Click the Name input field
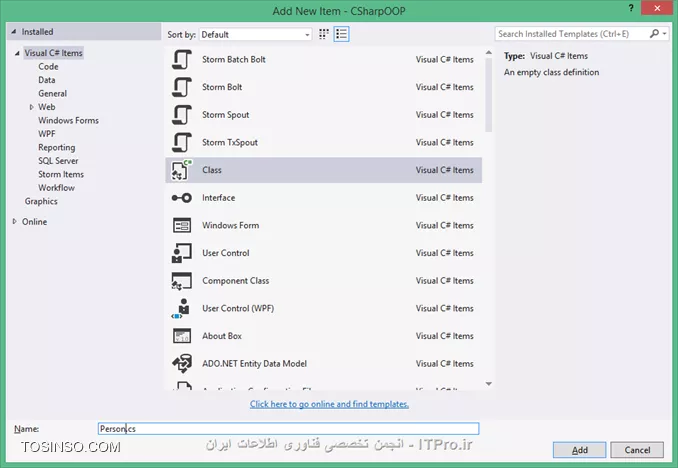This screenshot has height=468, width=678. pyautogui.click(x=288, y=429)
